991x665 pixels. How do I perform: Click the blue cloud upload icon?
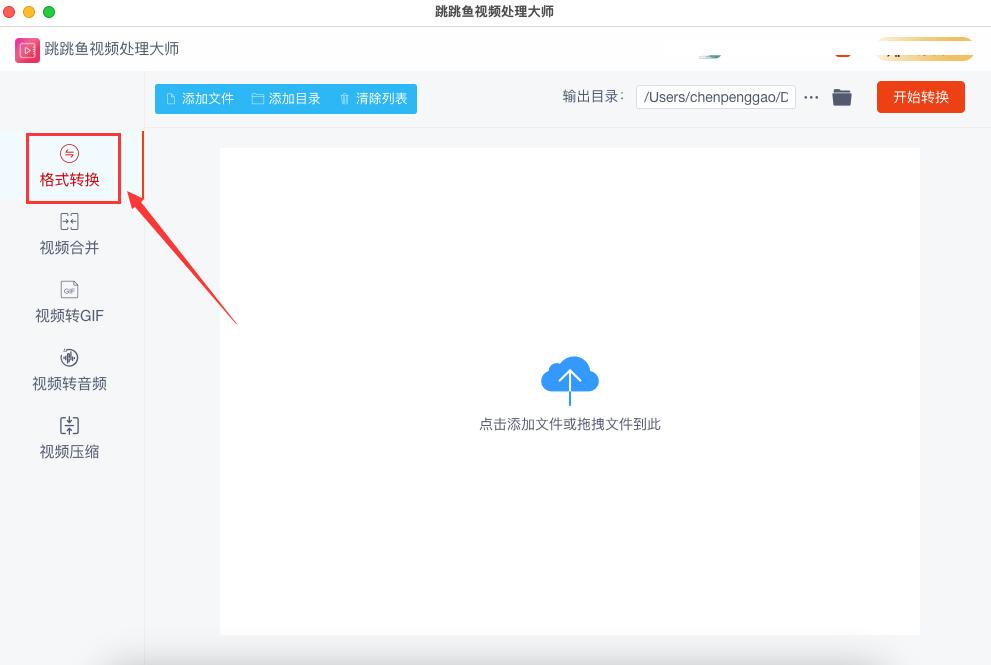tap(569, 379)
